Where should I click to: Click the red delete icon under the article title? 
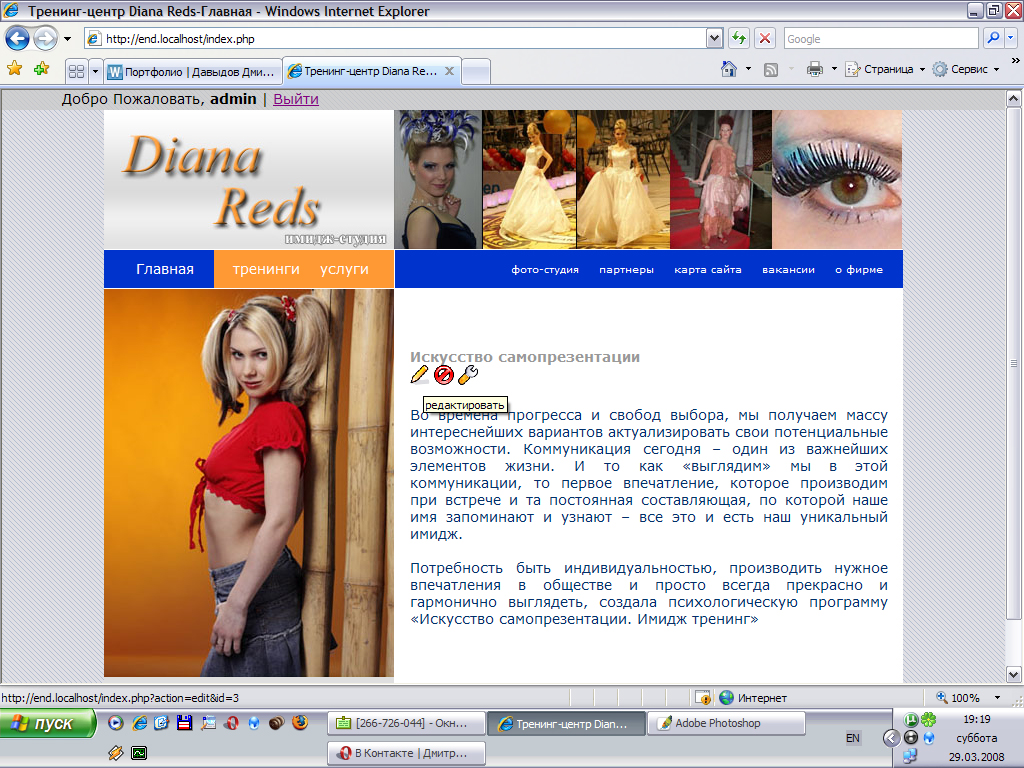(x=443, y=375)
